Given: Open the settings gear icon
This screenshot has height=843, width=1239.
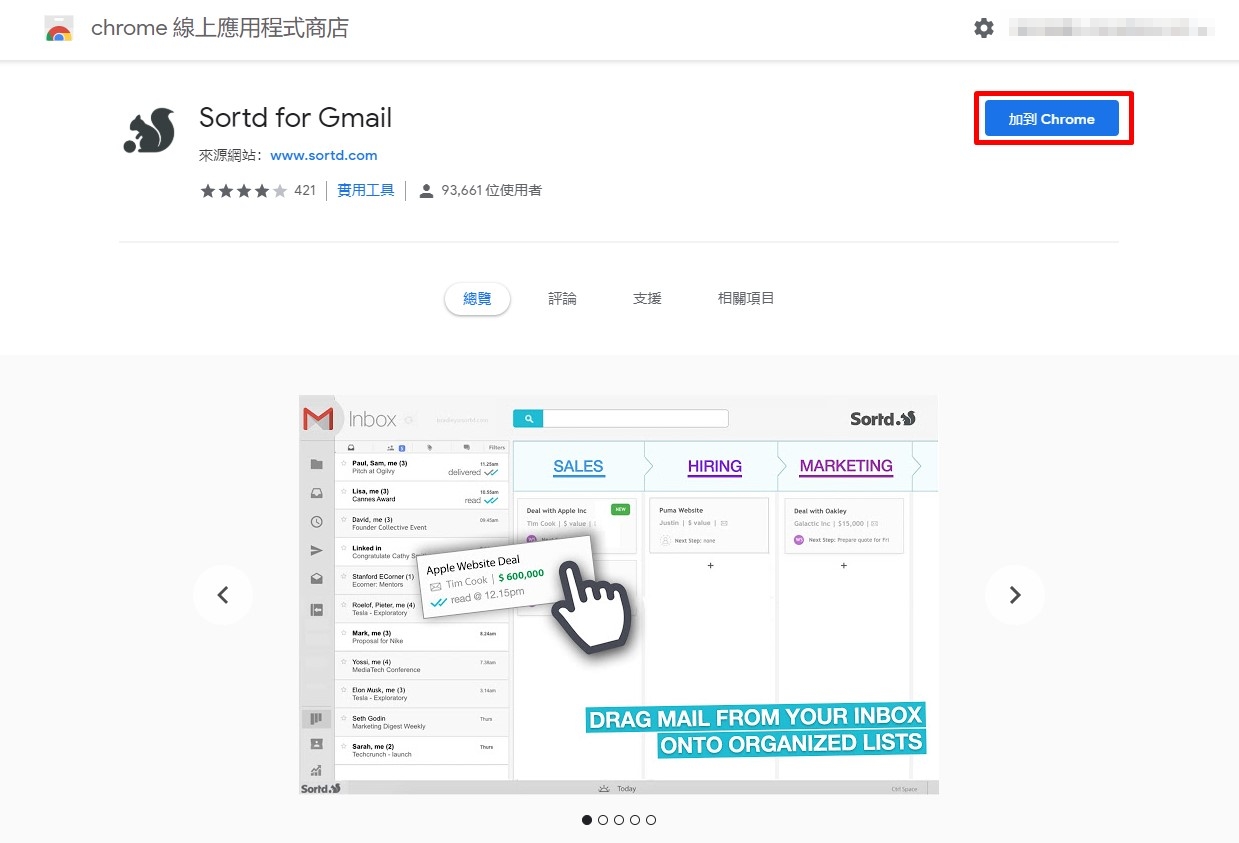Looking at the screenshot, I should (984, 28).
